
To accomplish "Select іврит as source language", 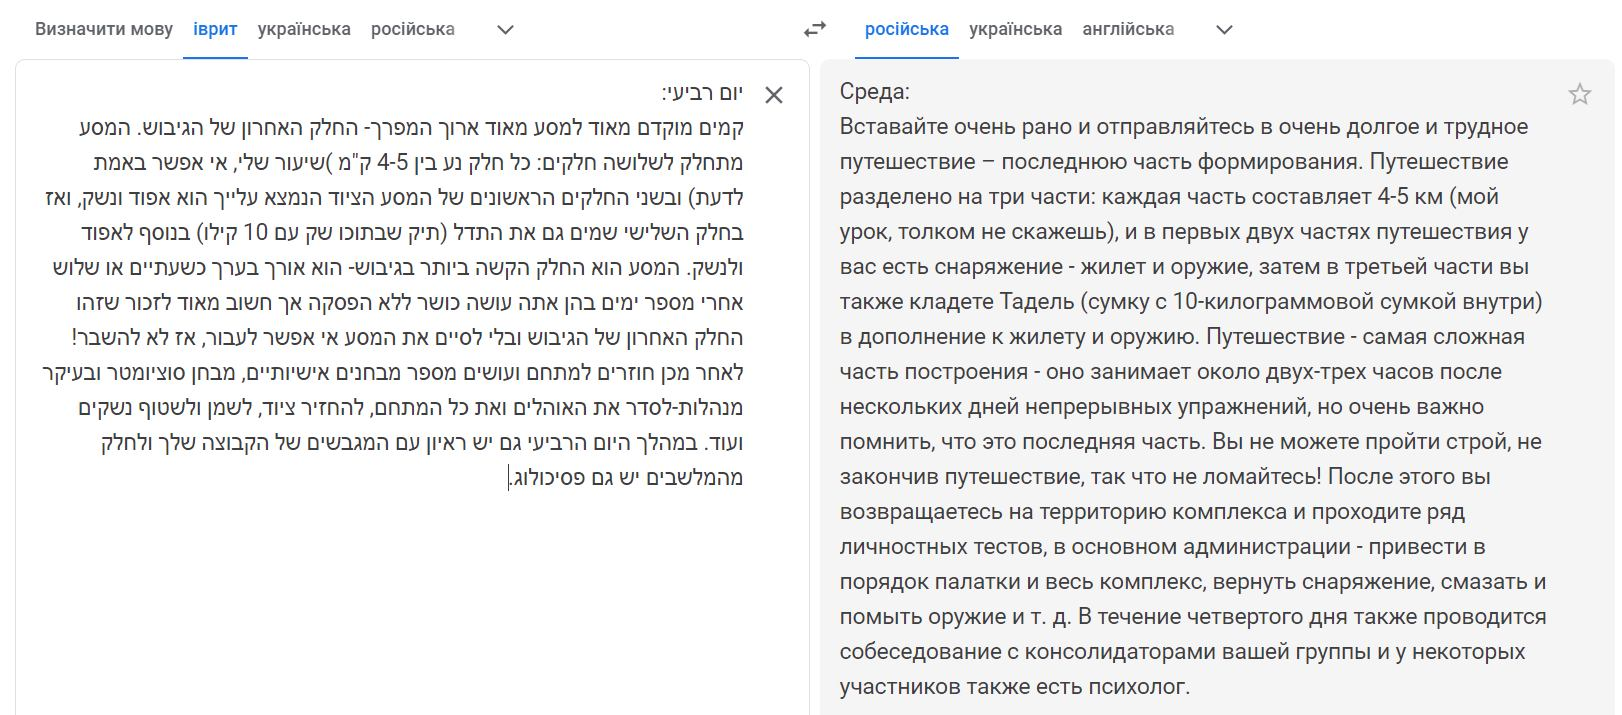I will [215, 29].
